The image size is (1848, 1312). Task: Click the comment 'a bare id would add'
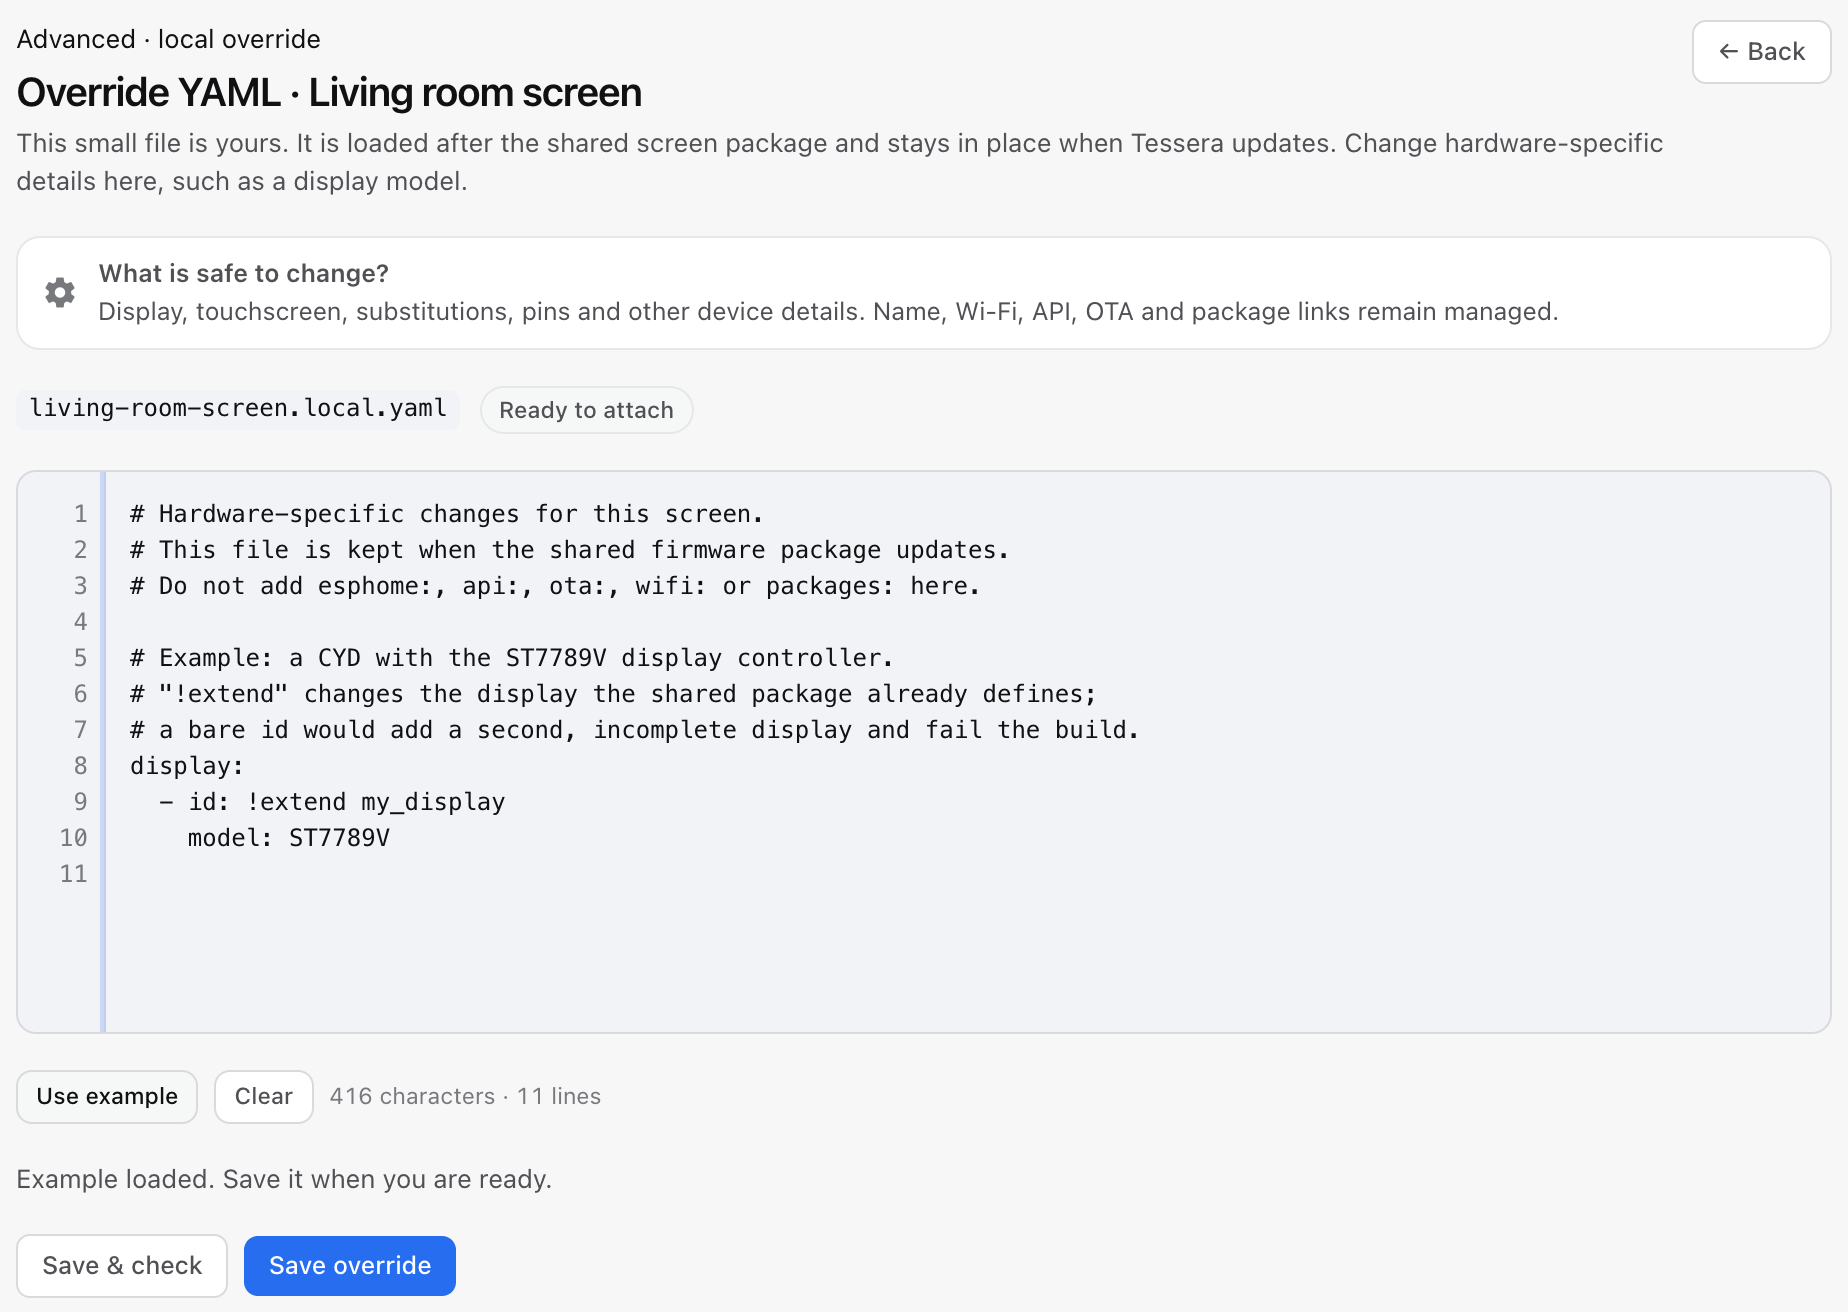pos(635,730)
